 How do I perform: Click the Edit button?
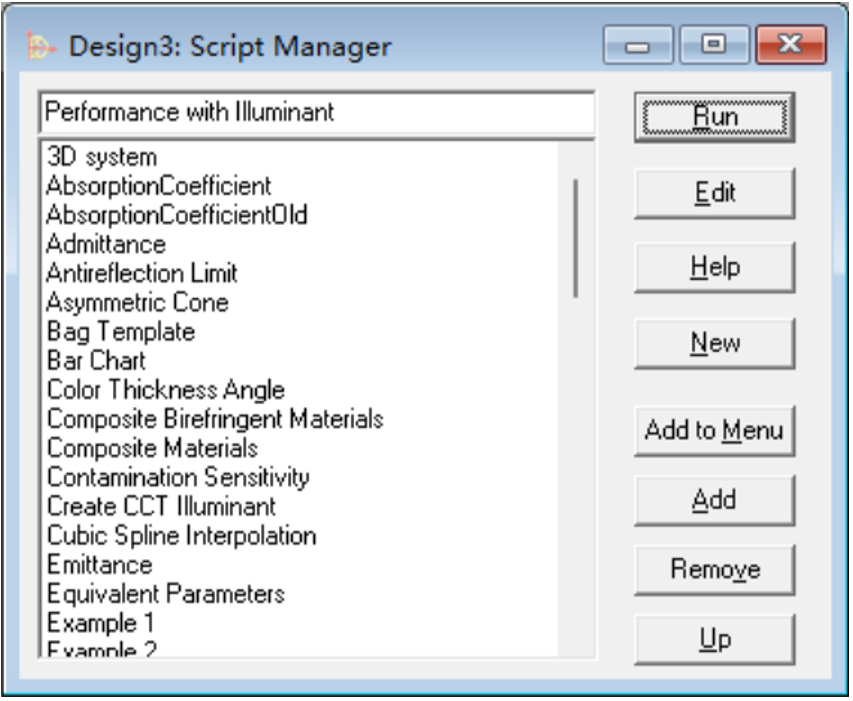click(x=714, y=193)
